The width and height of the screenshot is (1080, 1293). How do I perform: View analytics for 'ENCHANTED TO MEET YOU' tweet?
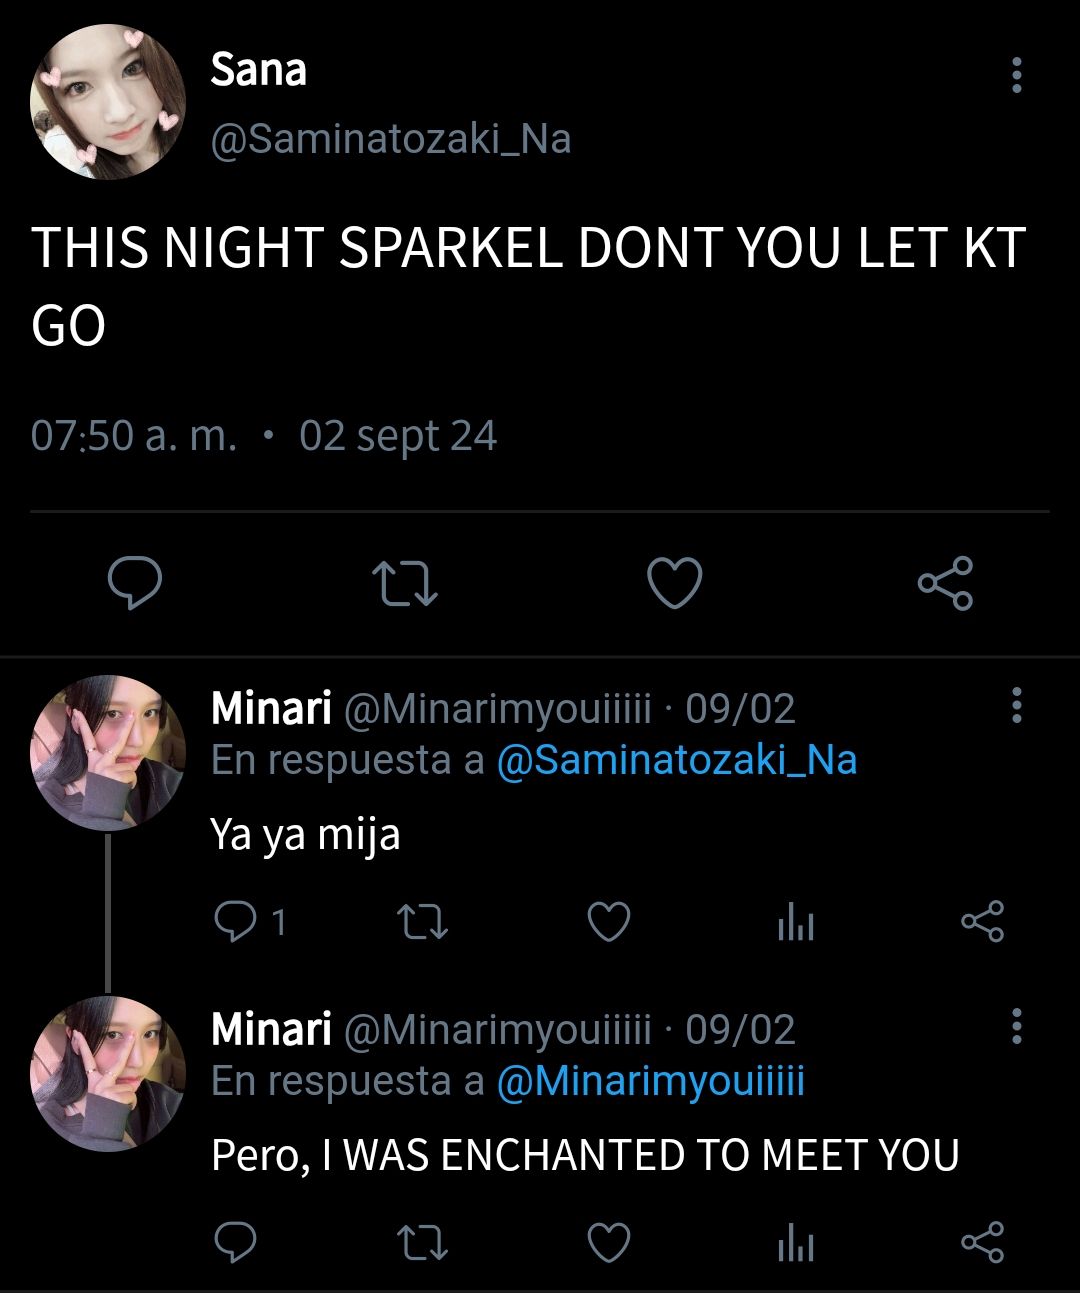[x=795, y=1243]
